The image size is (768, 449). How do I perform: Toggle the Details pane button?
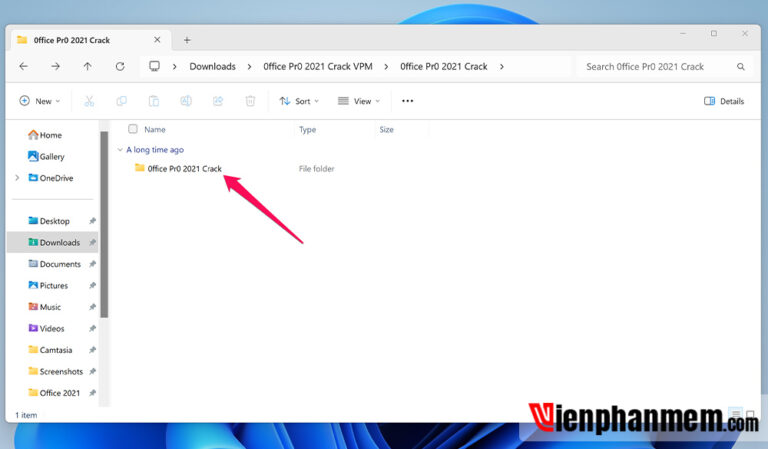(x=724, y=101)
